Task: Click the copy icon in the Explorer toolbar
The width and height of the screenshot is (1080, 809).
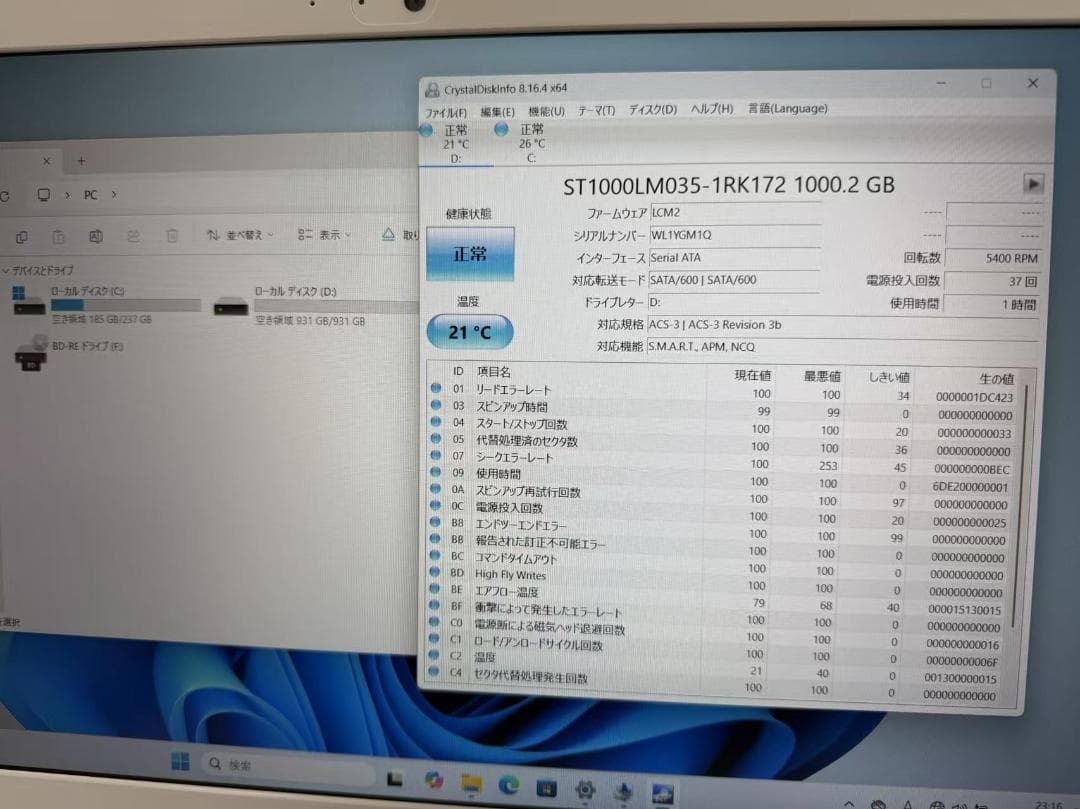Action: coord(22,237)
